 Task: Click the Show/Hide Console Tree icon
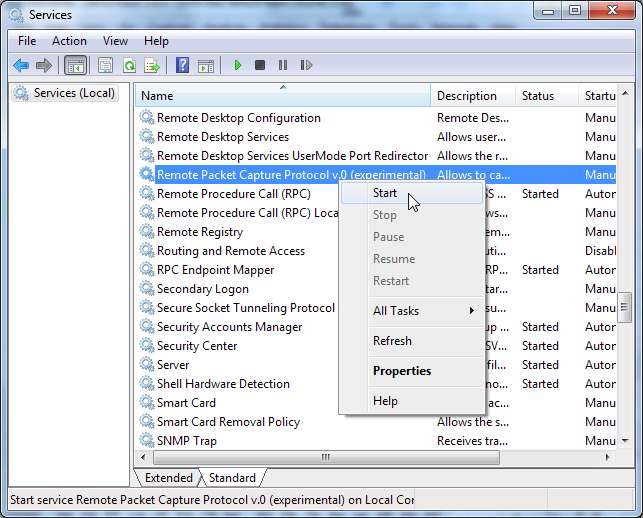coord(75,66)
